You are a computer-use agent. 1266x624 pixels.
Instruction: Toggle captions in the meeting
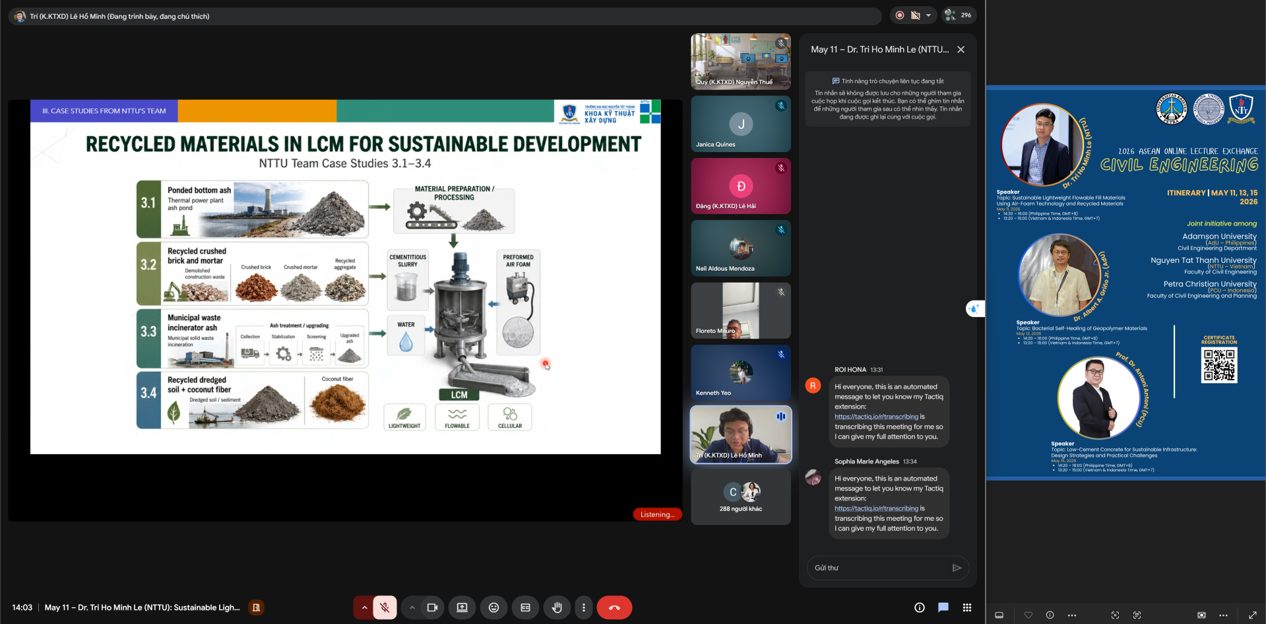tap(525, 607)
